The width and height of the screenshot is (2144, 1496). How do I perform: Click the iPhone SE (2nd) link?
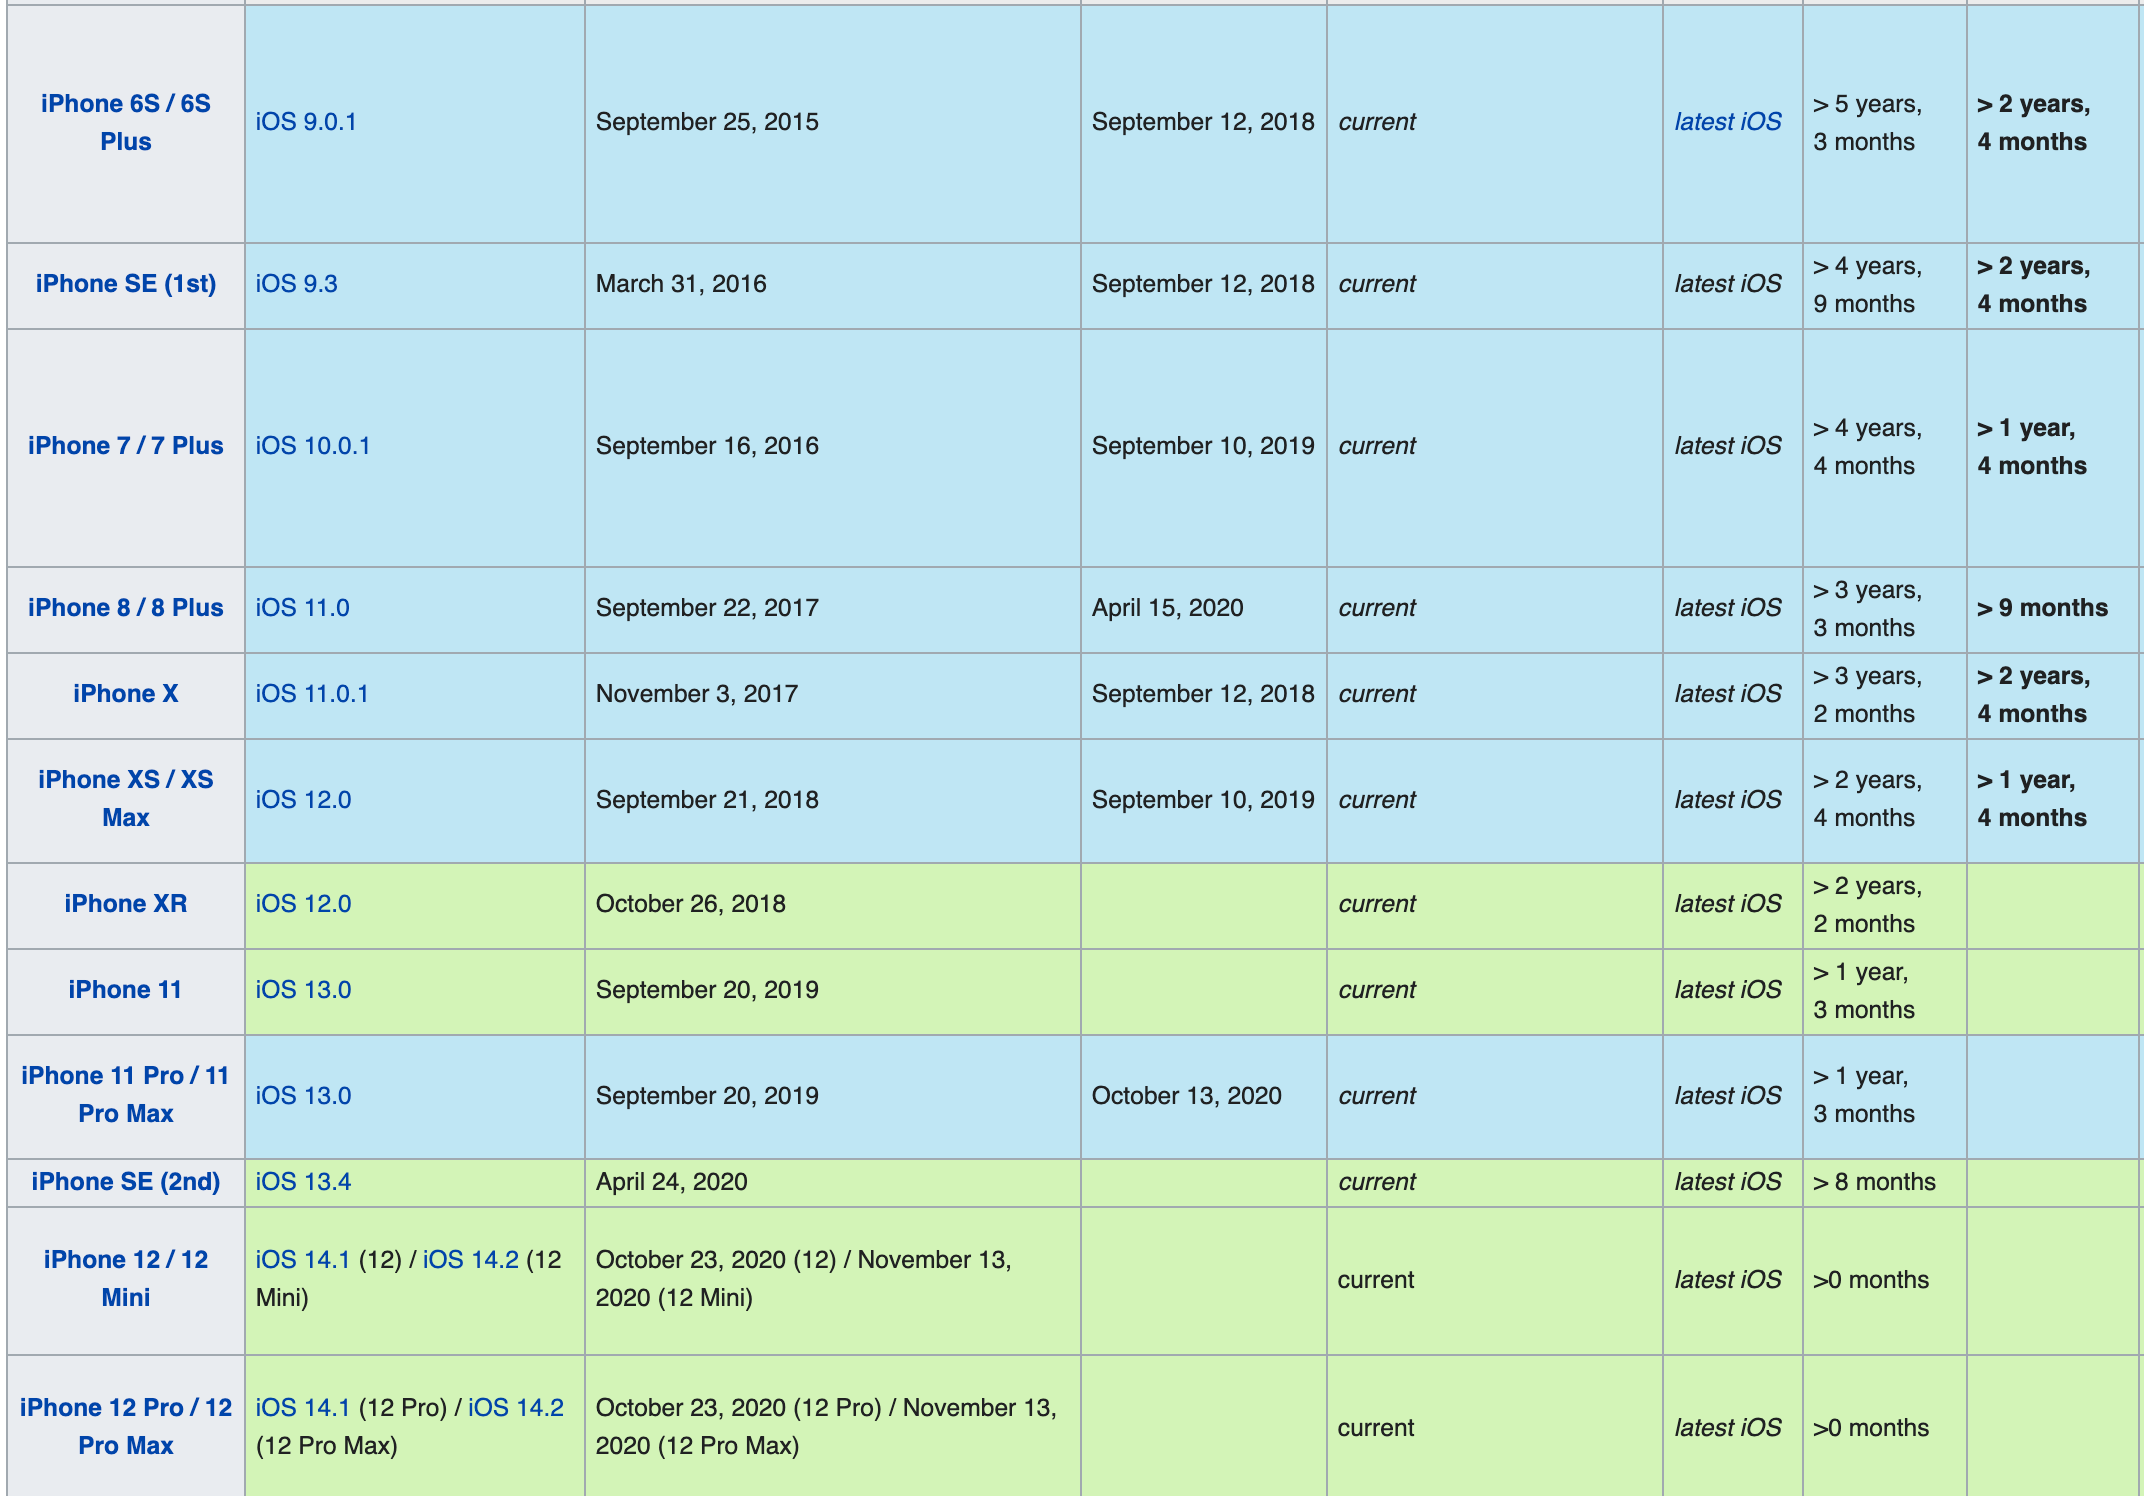point(126,1182)
